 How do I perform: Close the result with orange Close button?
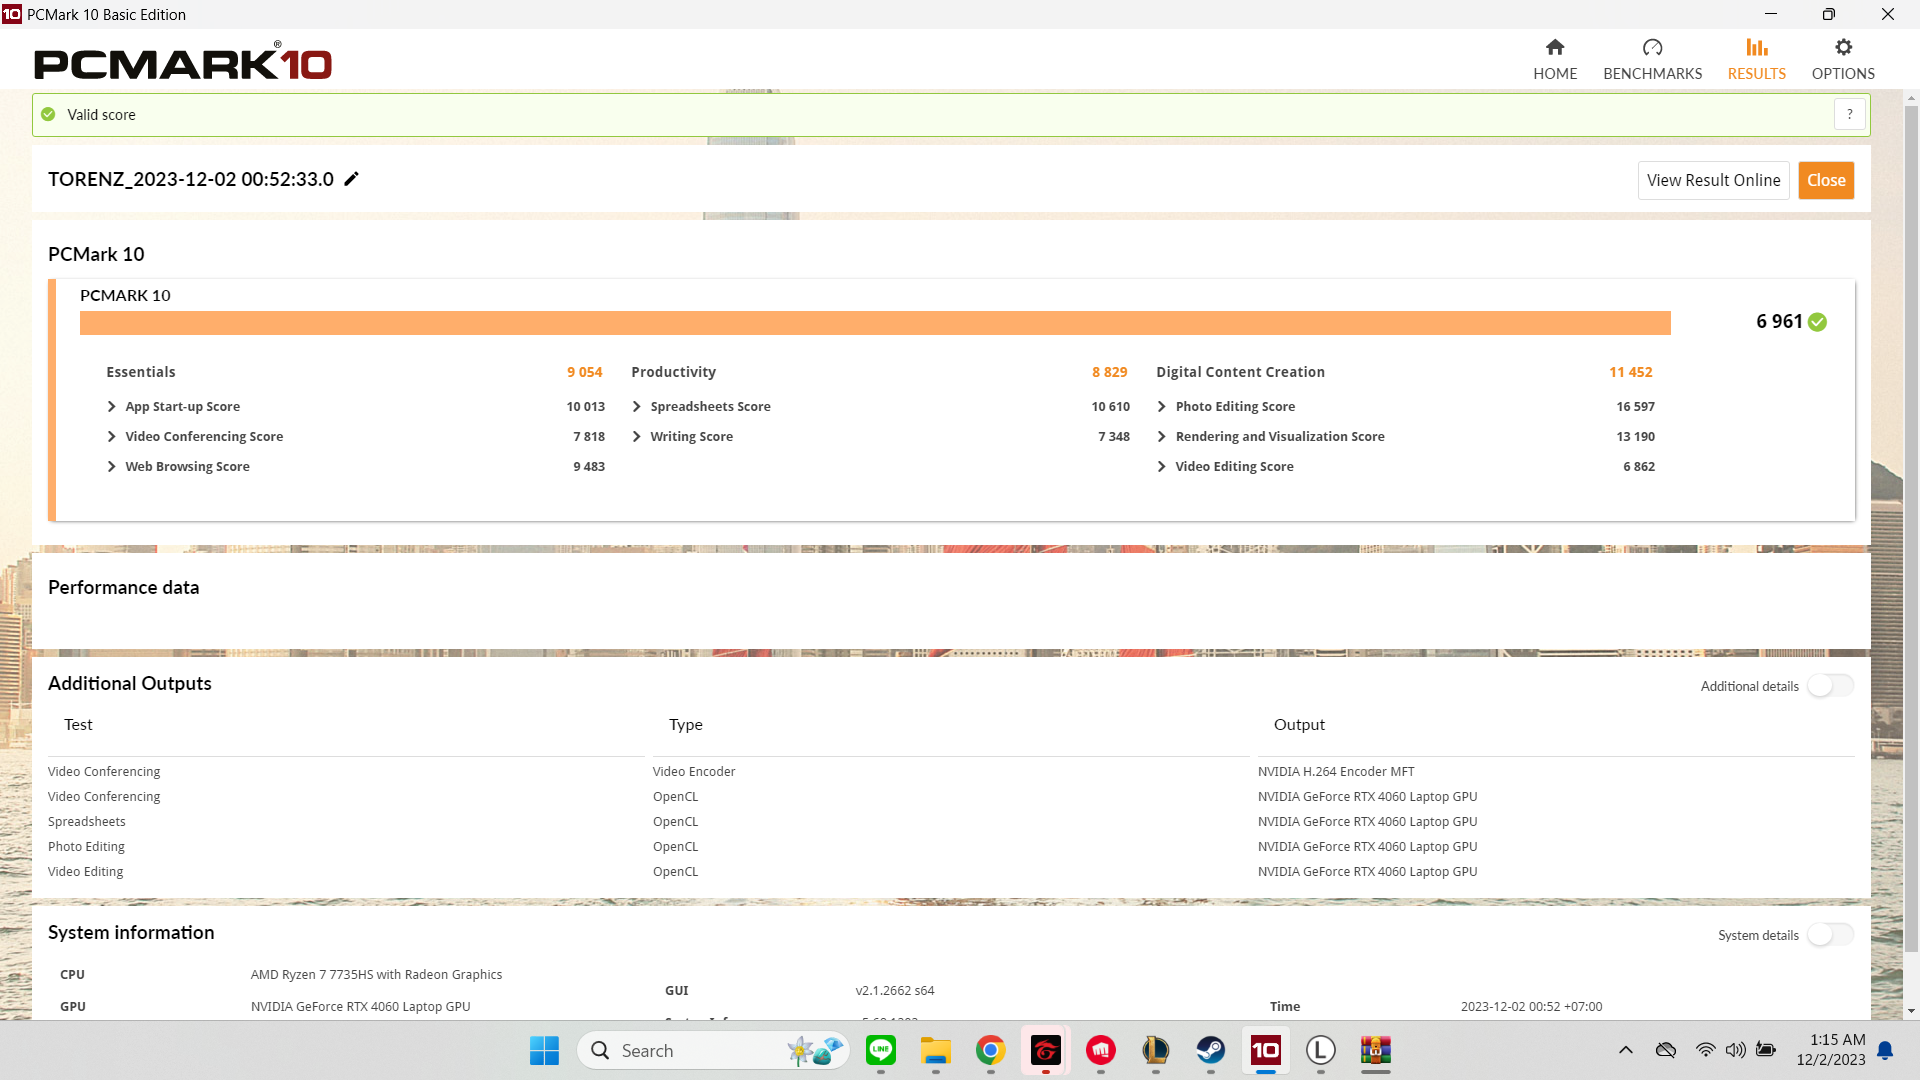tap(1826, 181)
